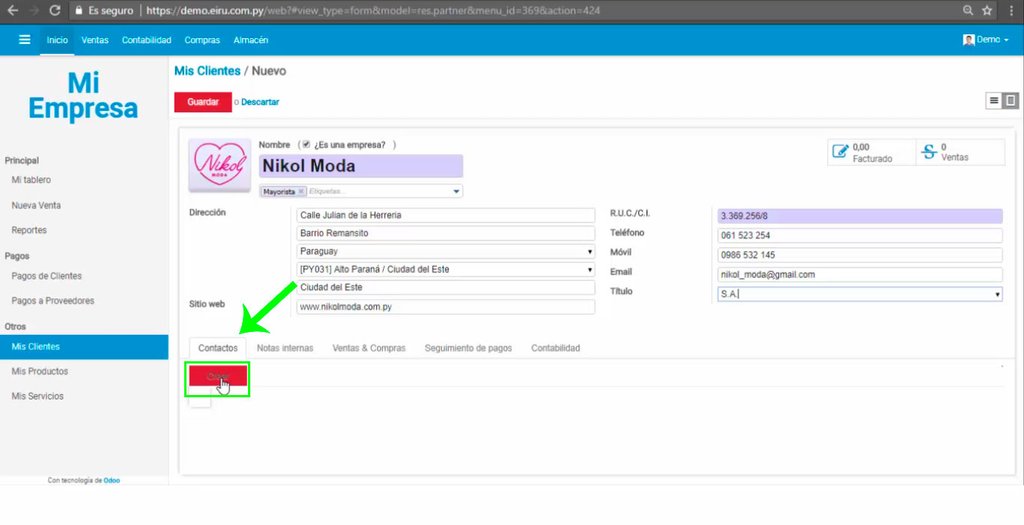Open Facturado invoice stat button
The image size is (1024, 525).
[871, 152]
